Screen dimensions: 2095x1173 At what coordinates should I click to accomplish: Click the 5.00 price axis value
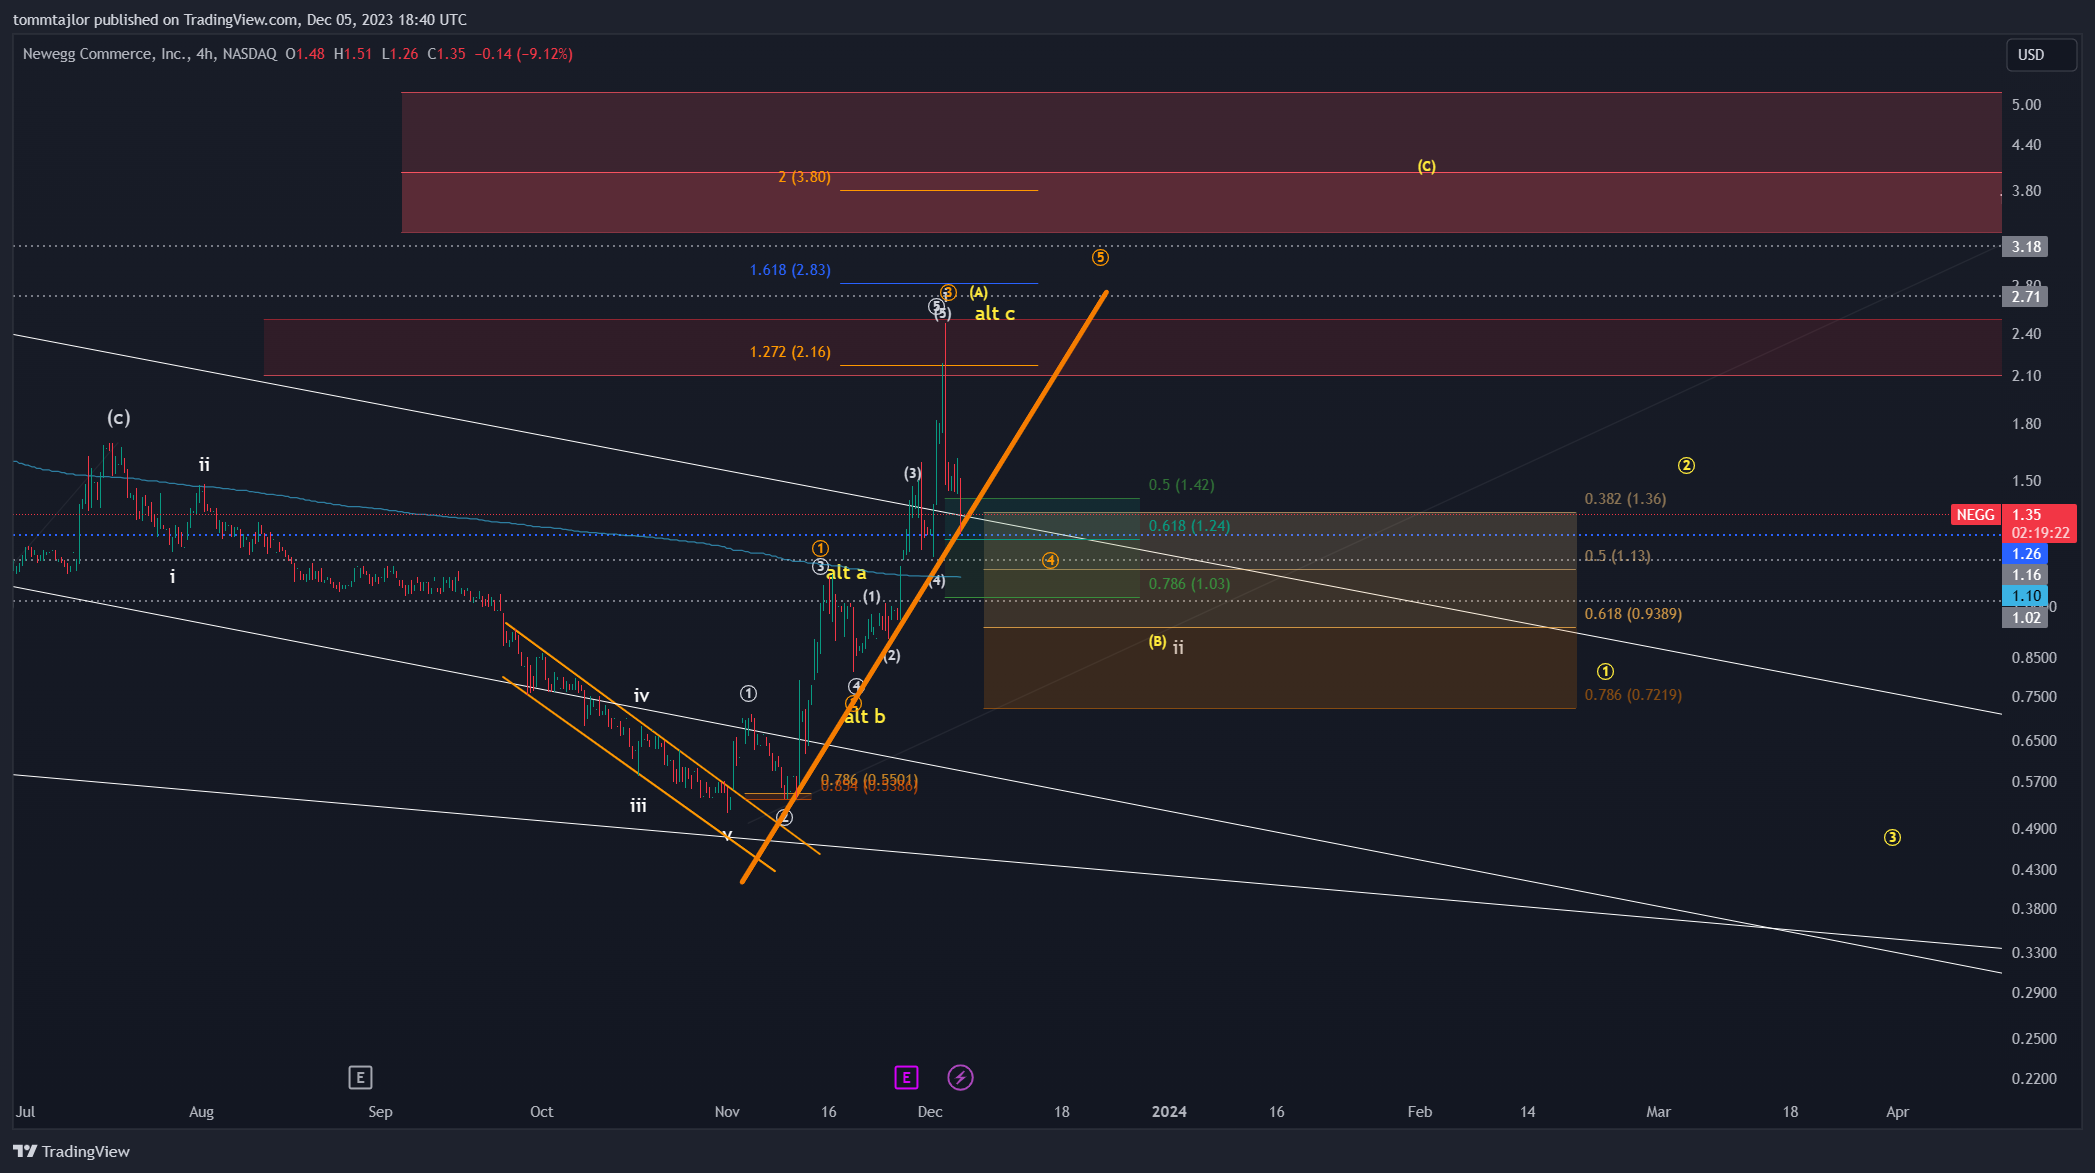(2026, 105)
